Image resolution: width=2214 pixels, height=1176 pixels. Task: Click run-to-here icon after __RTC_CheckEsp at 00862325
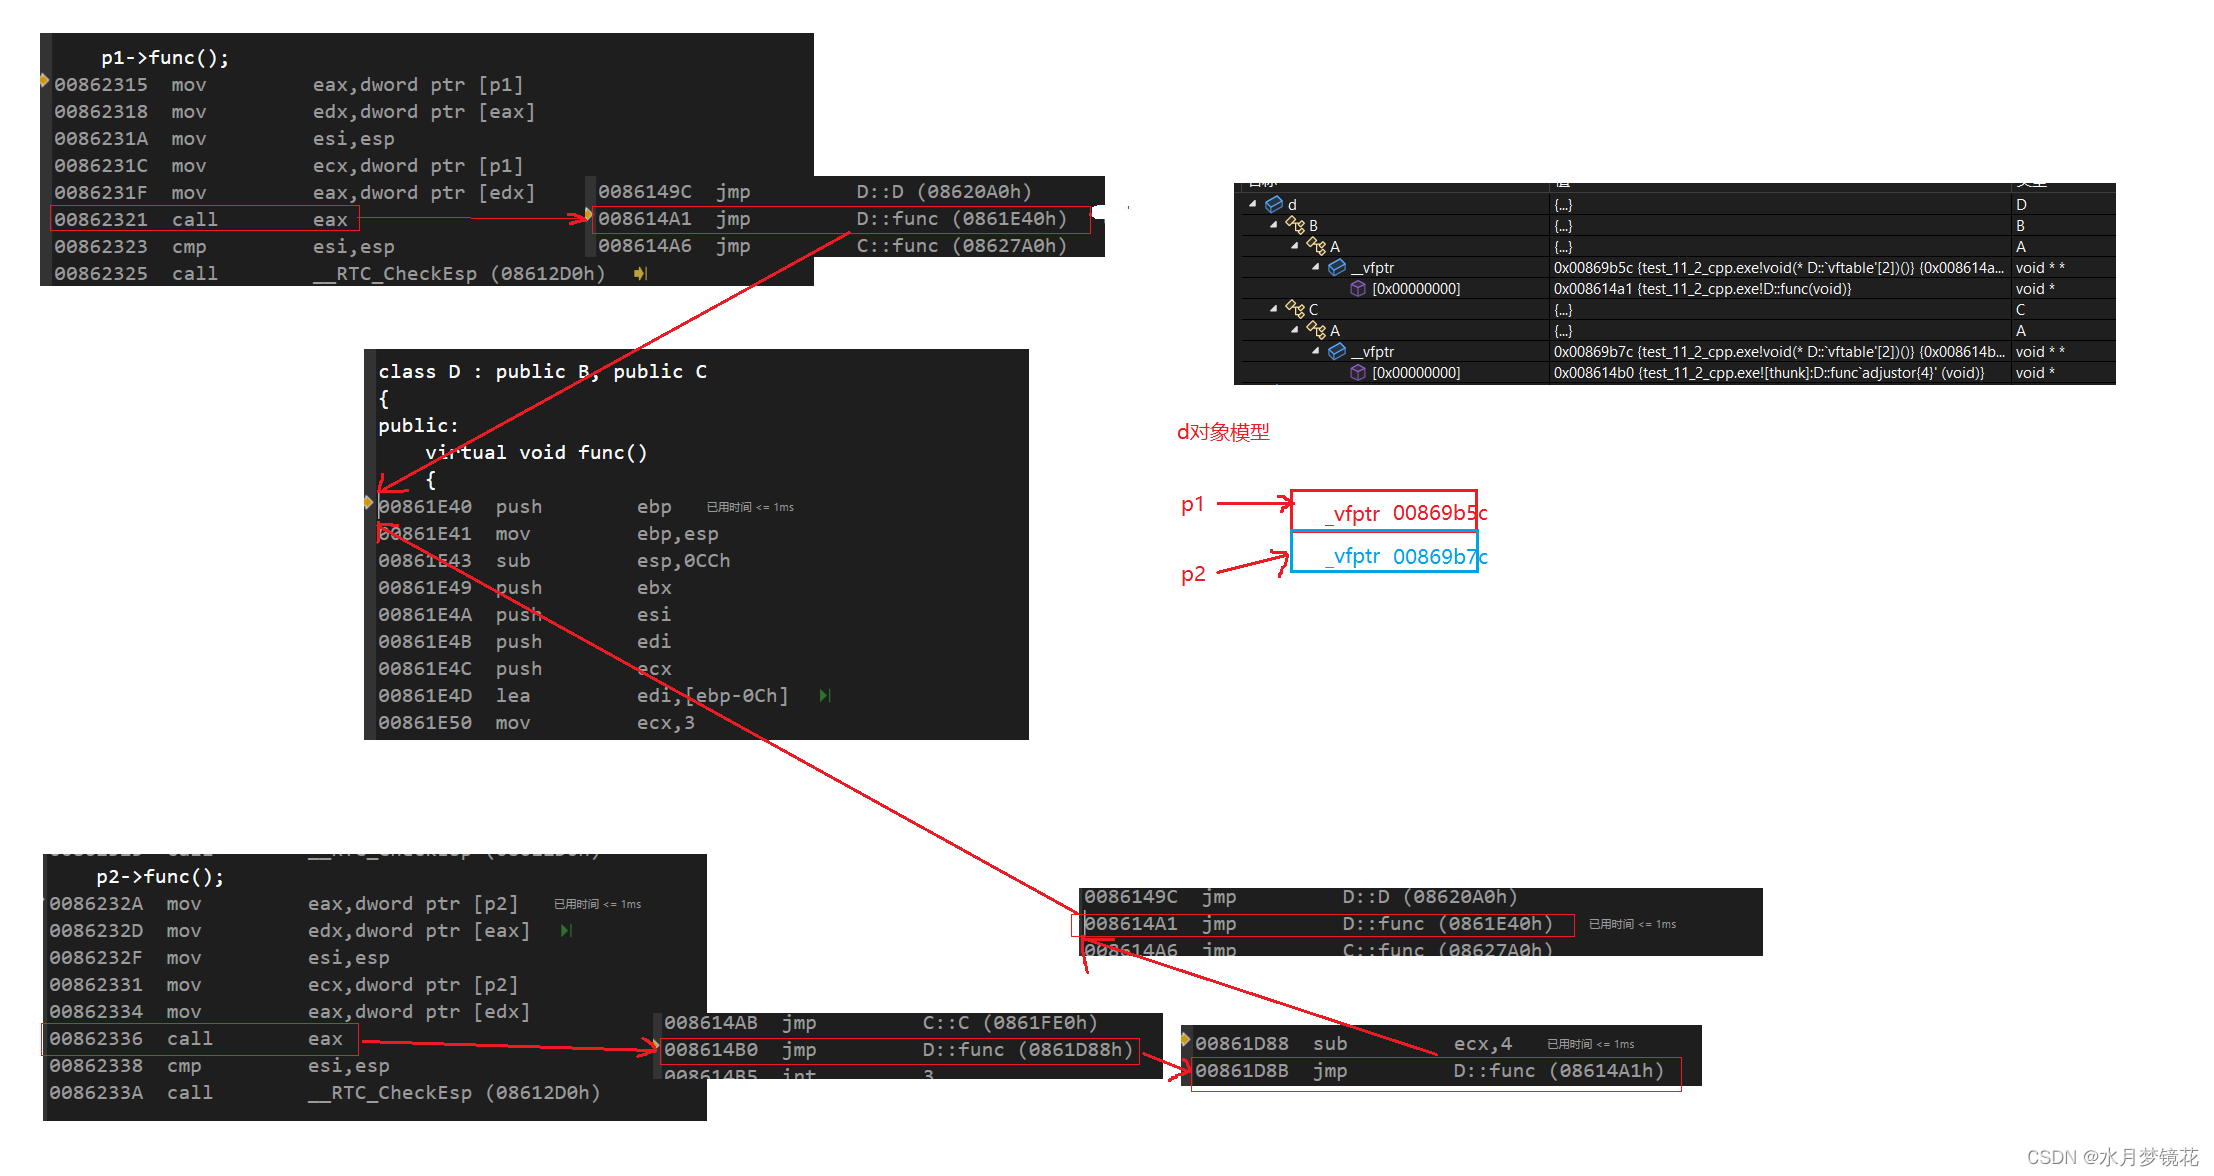point(641,273)
